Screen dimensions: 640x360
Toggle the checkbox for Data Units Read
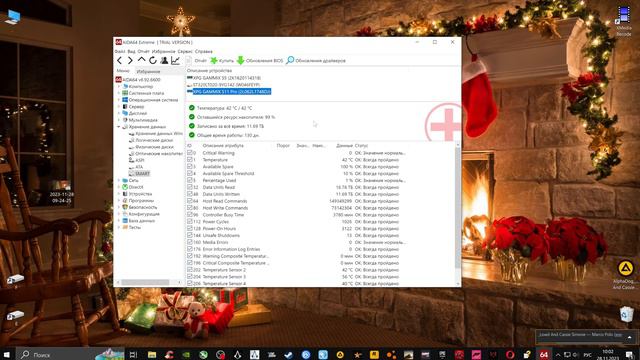190,187
